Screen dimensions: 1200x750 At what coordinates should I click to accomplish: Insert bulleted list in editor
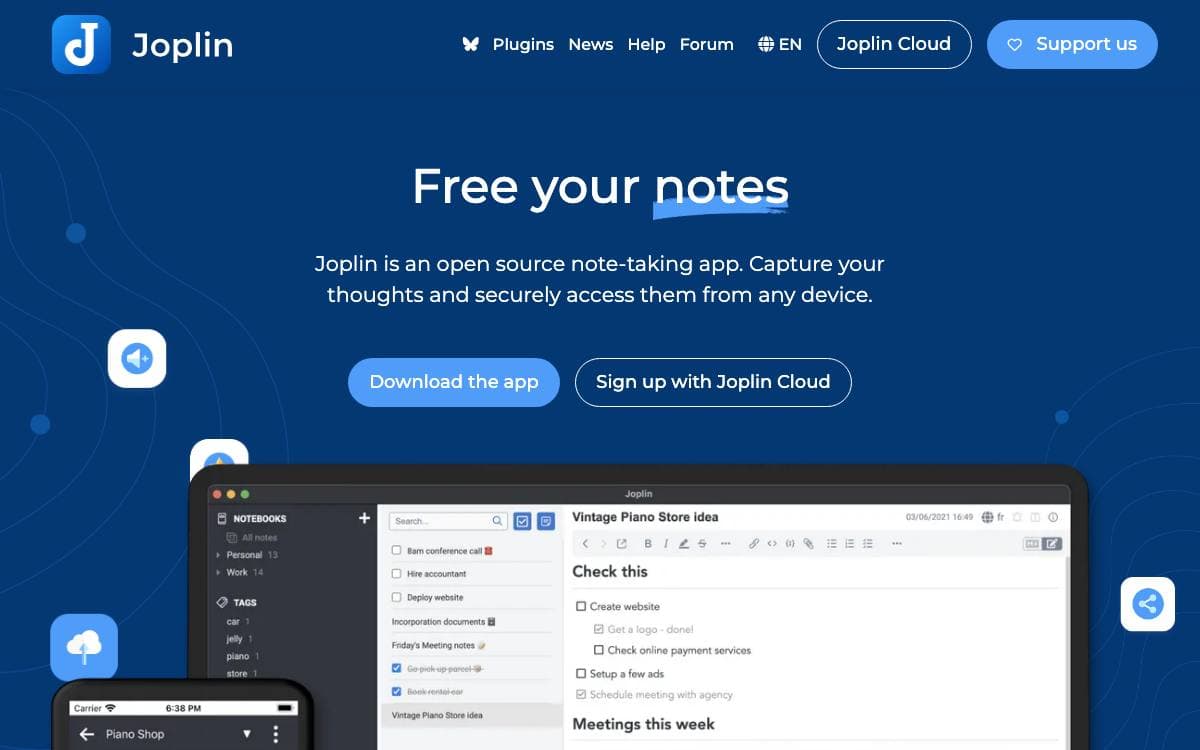pyautogui.click(x=832, y=543)
